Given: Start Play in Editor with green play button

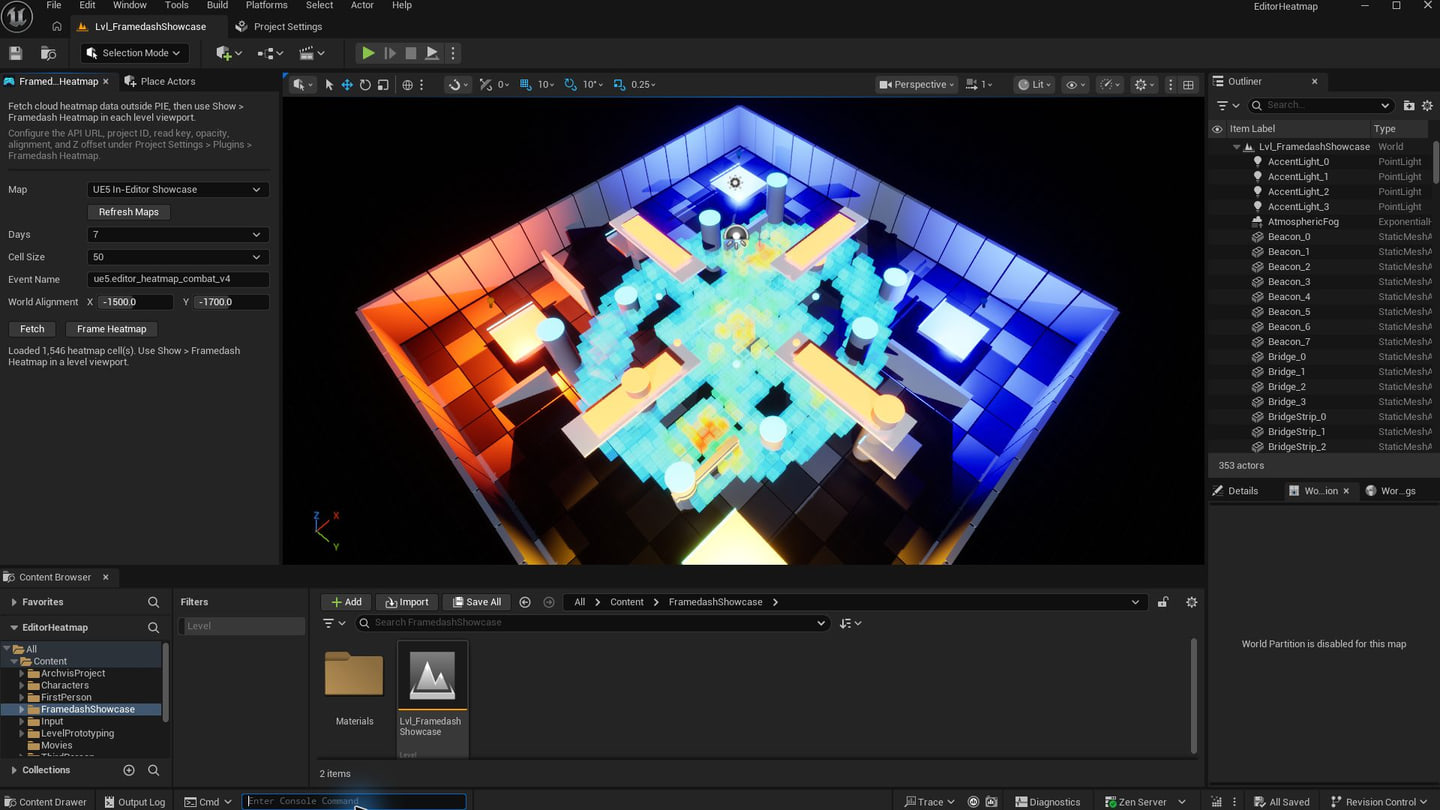Looking at the screenshot, I should pos(368,53).
